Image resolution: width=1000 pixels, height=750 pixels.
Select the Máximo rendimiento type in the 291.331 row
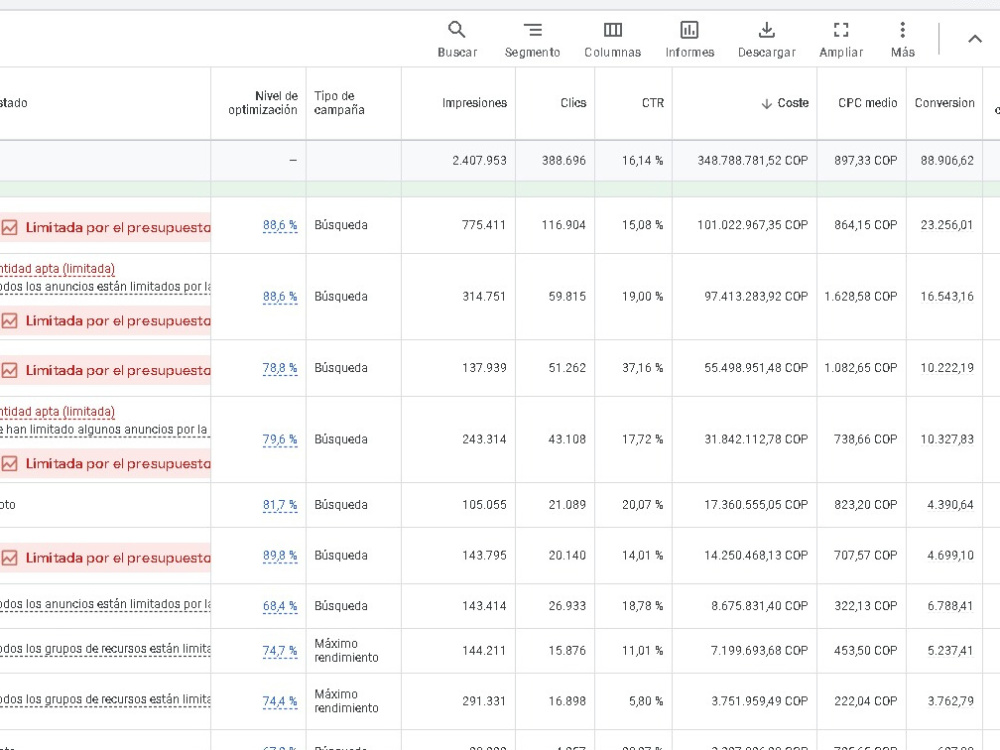(346, 701)
